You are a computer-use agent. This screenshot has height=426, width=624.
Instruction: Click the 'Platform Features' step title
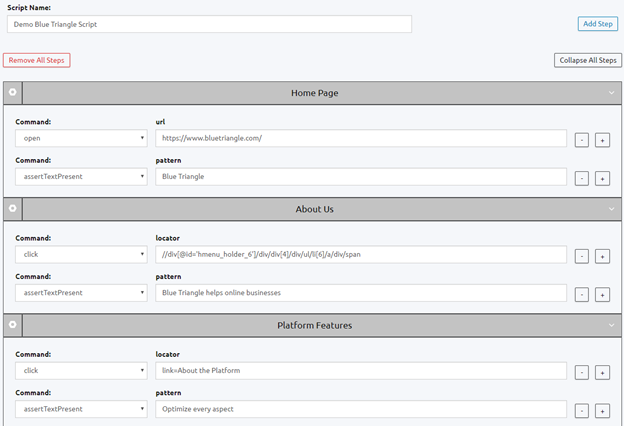point(314,325)
